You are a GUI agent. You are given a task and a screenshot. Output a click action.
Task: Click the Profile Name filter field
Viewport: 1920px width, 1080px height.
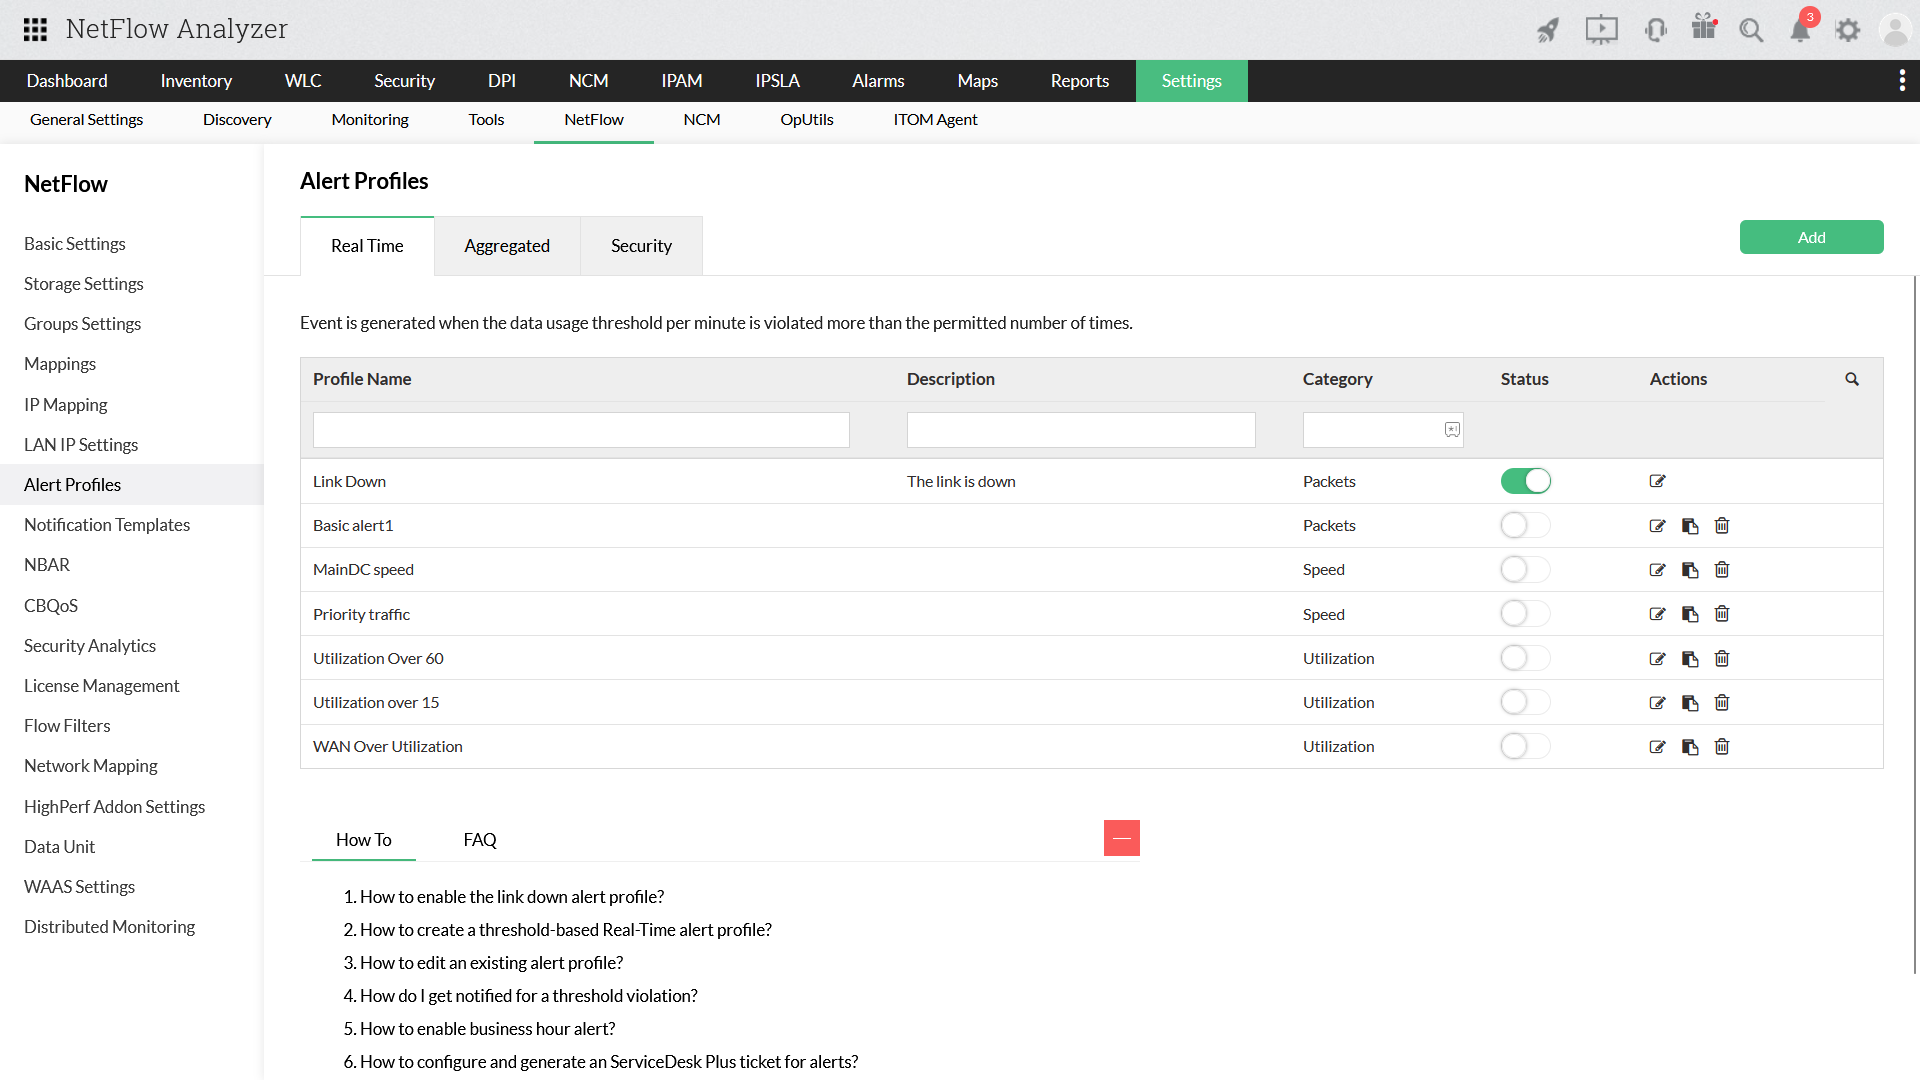(x=581, y=430)
